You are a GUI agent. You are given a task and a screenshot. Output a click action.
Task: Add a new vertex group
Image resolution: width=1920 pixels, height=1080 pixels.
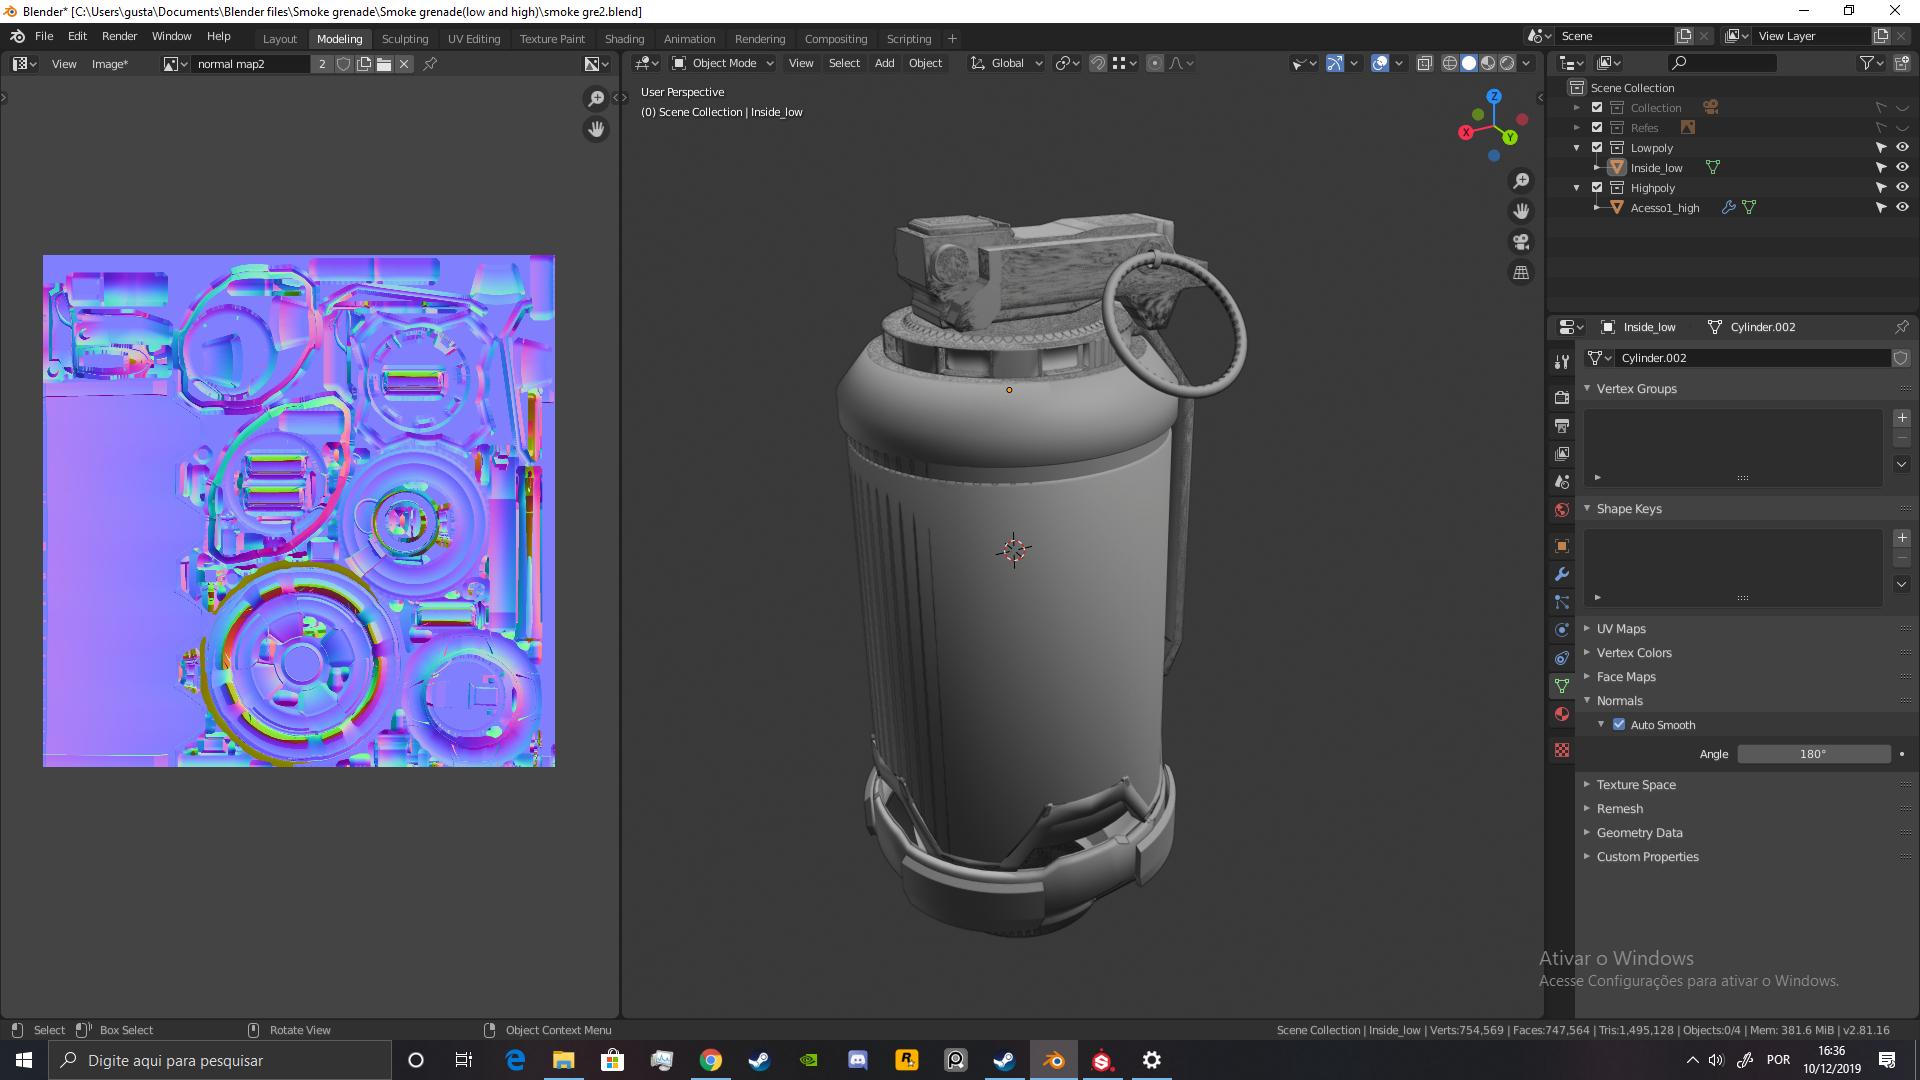1902,418
